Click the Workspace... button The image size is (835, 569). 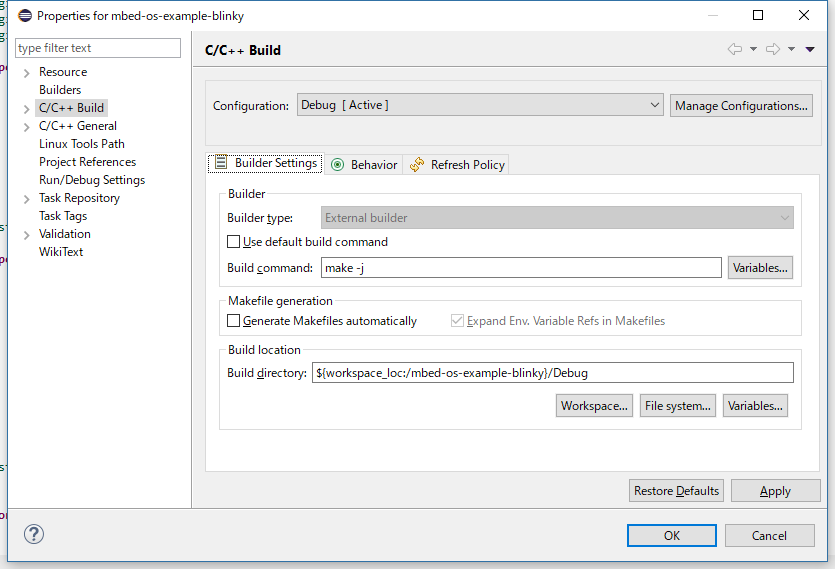[x=594, y=405]
